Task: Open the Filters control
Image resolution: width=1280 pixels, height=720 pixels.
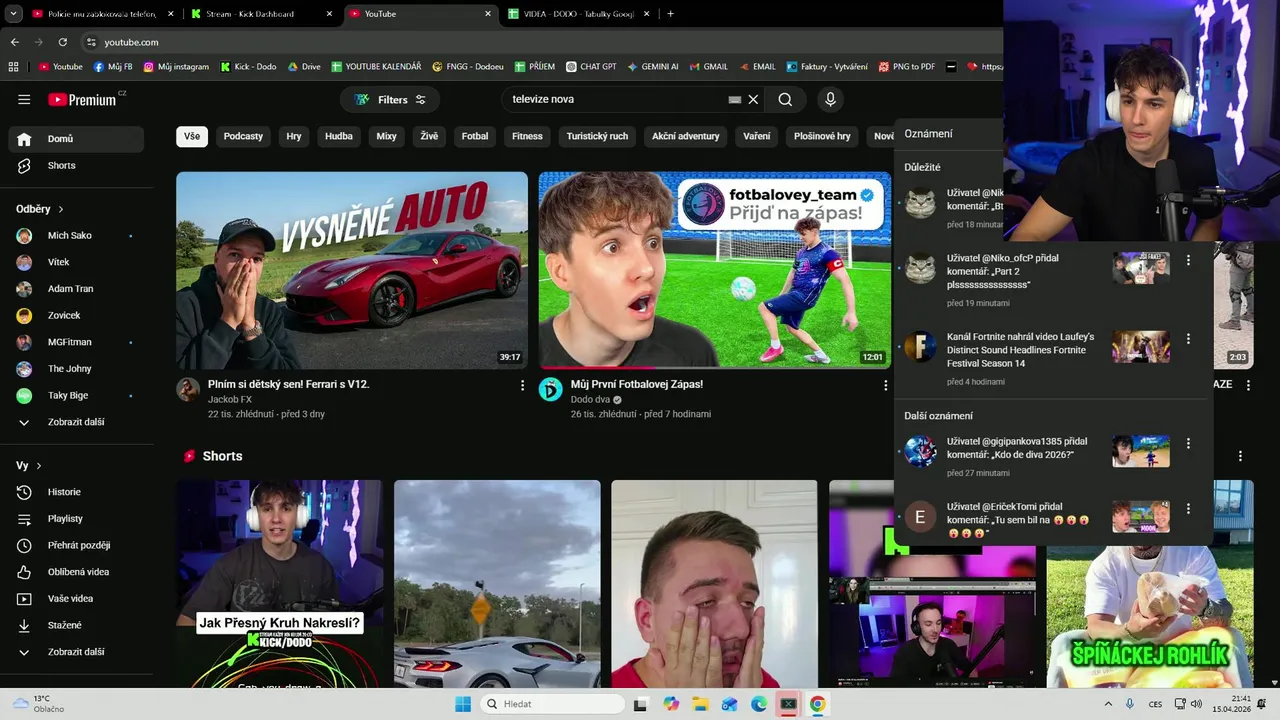Action: 390,99
